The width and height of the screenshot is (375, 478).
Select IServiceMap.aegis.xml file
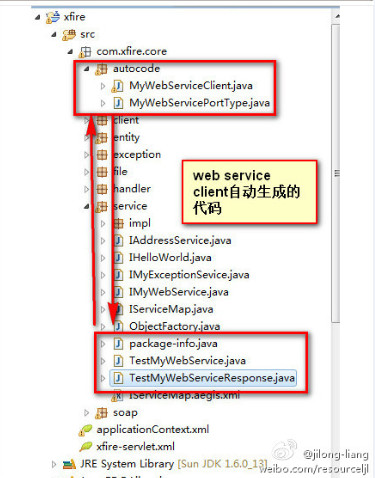pyautogui.click(x=184, y=395)
